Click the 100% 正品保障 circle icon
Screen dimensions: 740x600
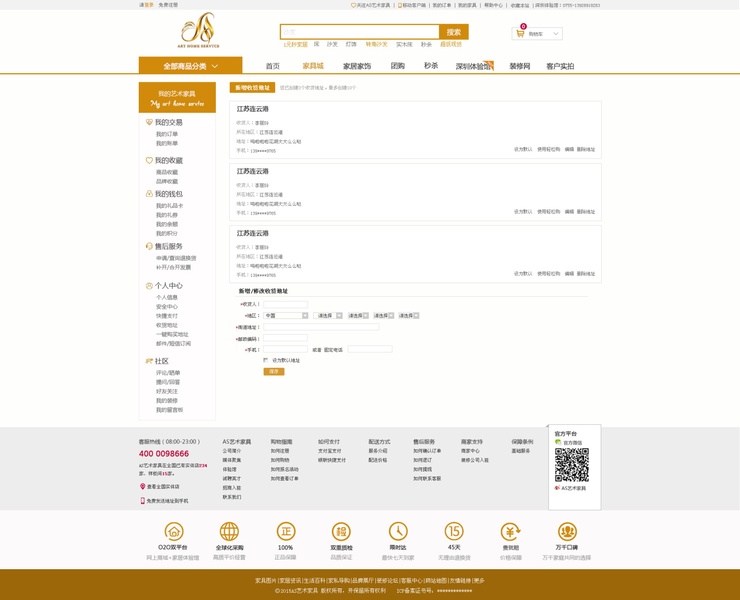pos(286,532)
